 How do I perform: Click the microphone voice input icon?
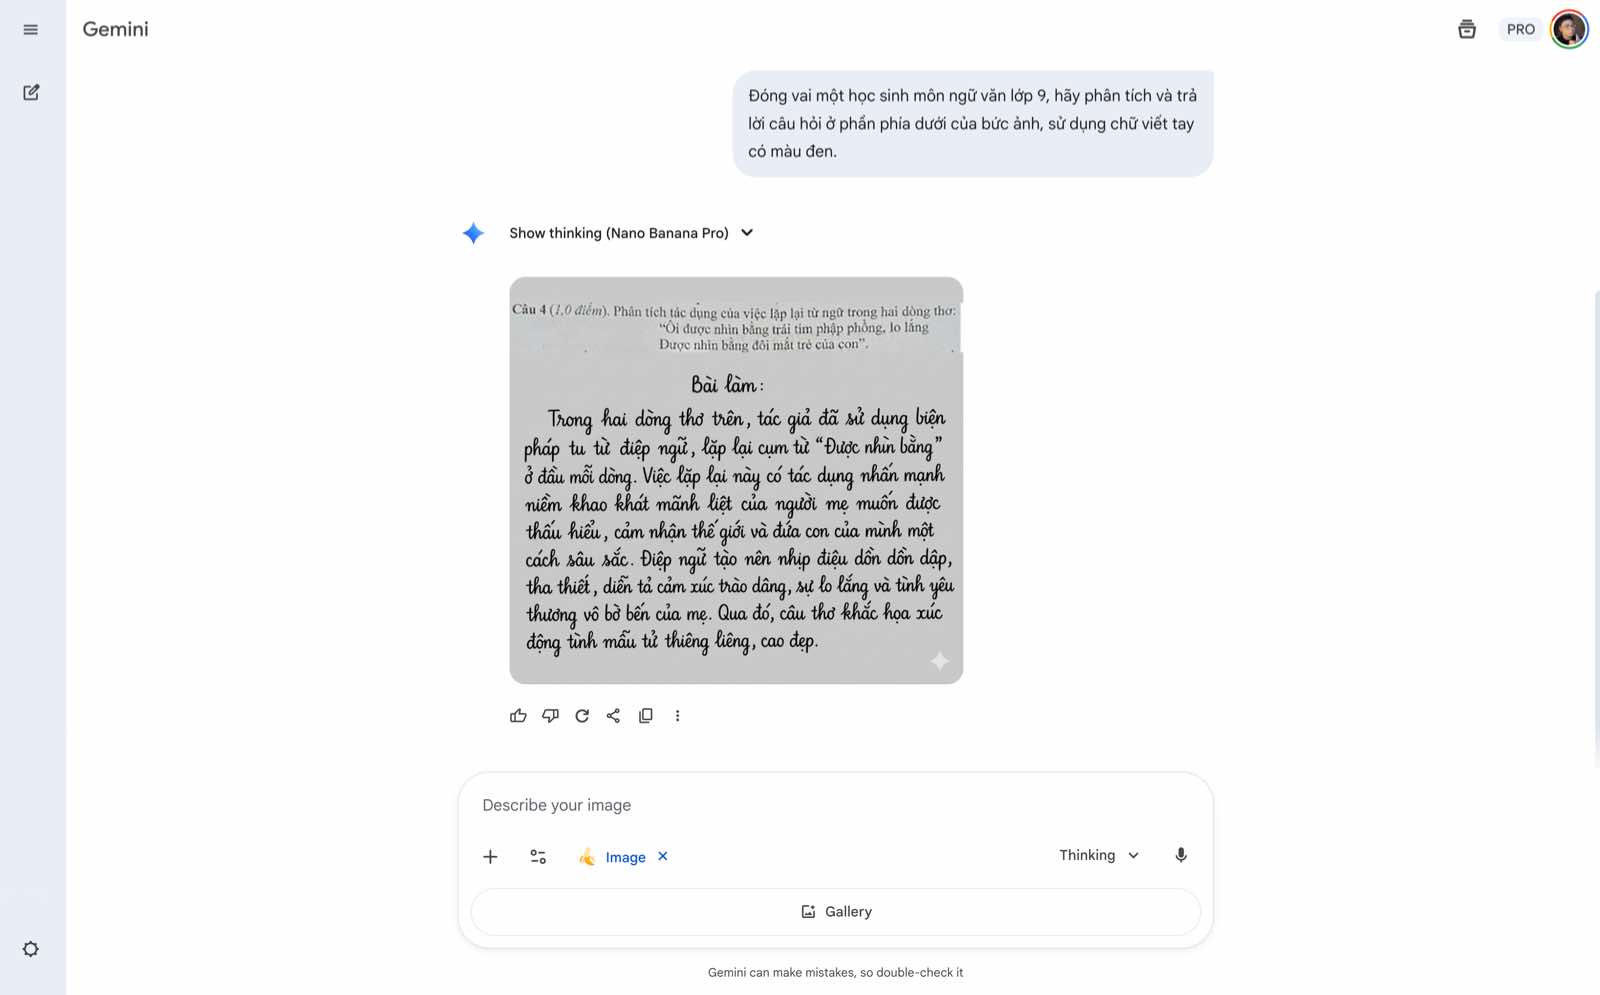tap(1181, 855)
